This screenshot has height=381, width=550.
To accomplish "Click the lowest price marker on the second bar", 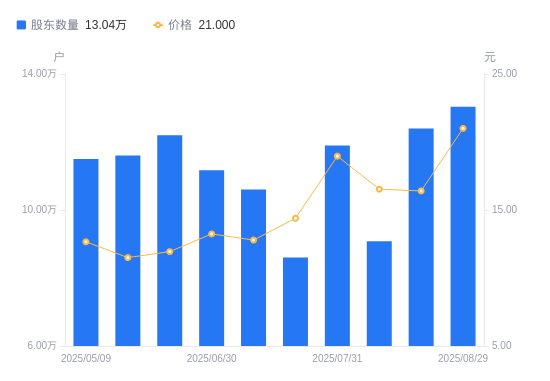I will pos(128,258).
